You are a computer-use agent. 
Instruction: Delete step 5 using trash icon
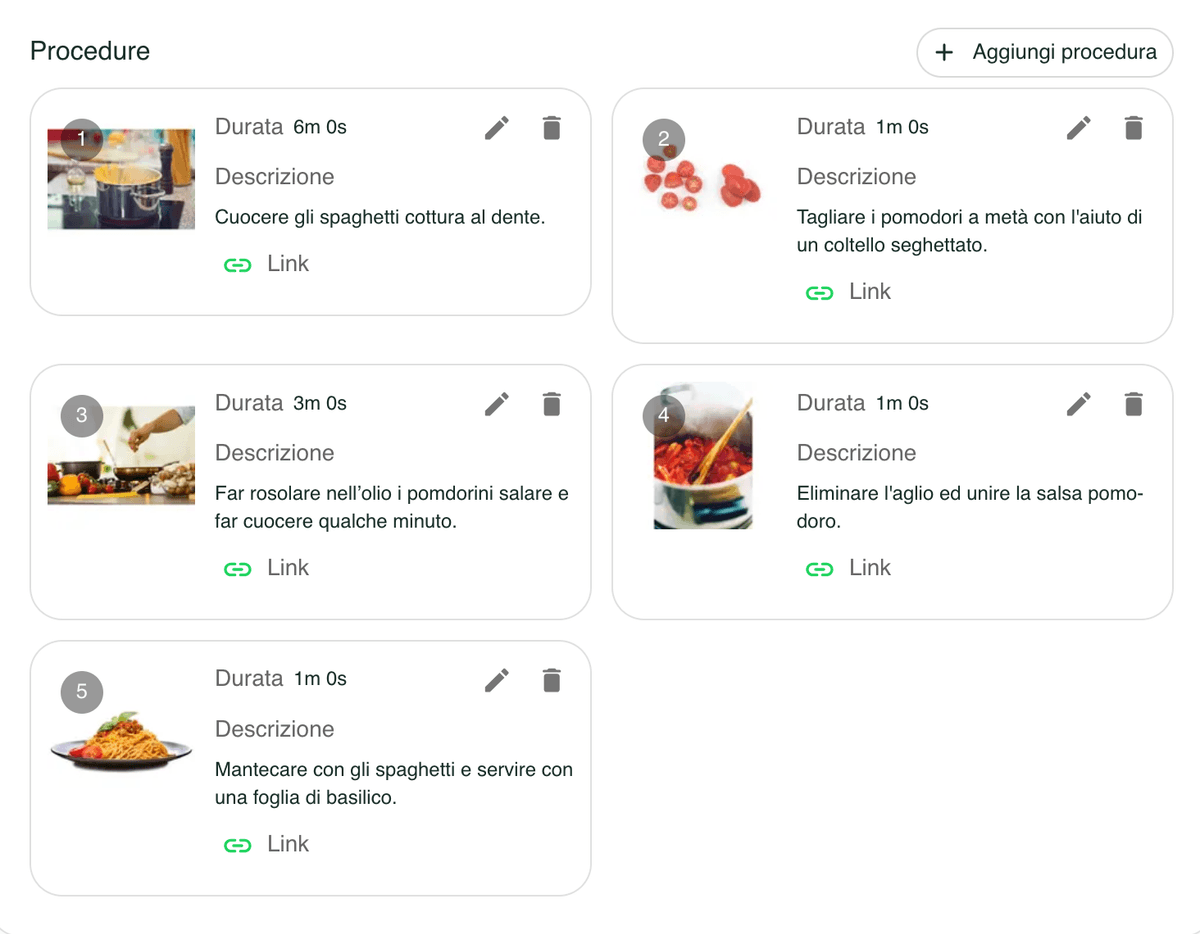coord(551,680)
